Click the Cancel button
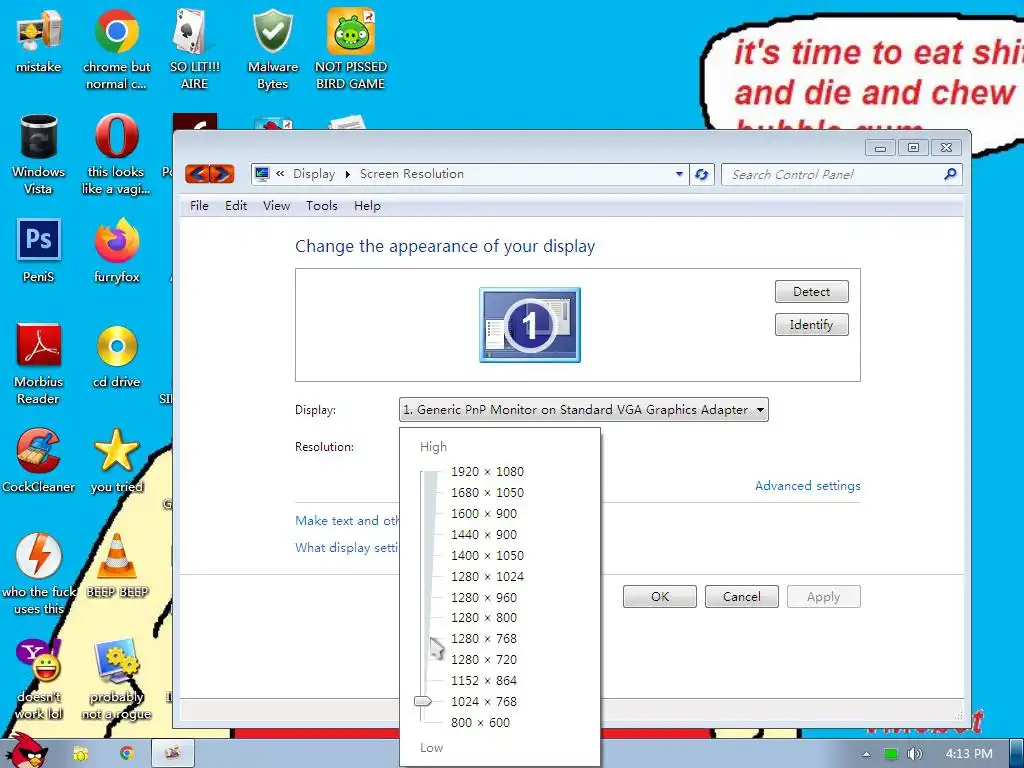This screenshot has height=768, width=1024. click(741, 596)
